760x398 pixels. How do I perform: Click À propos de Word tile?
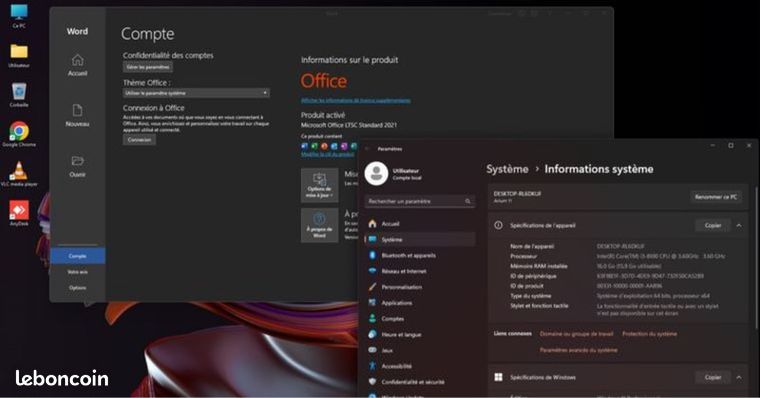[319, 225]
